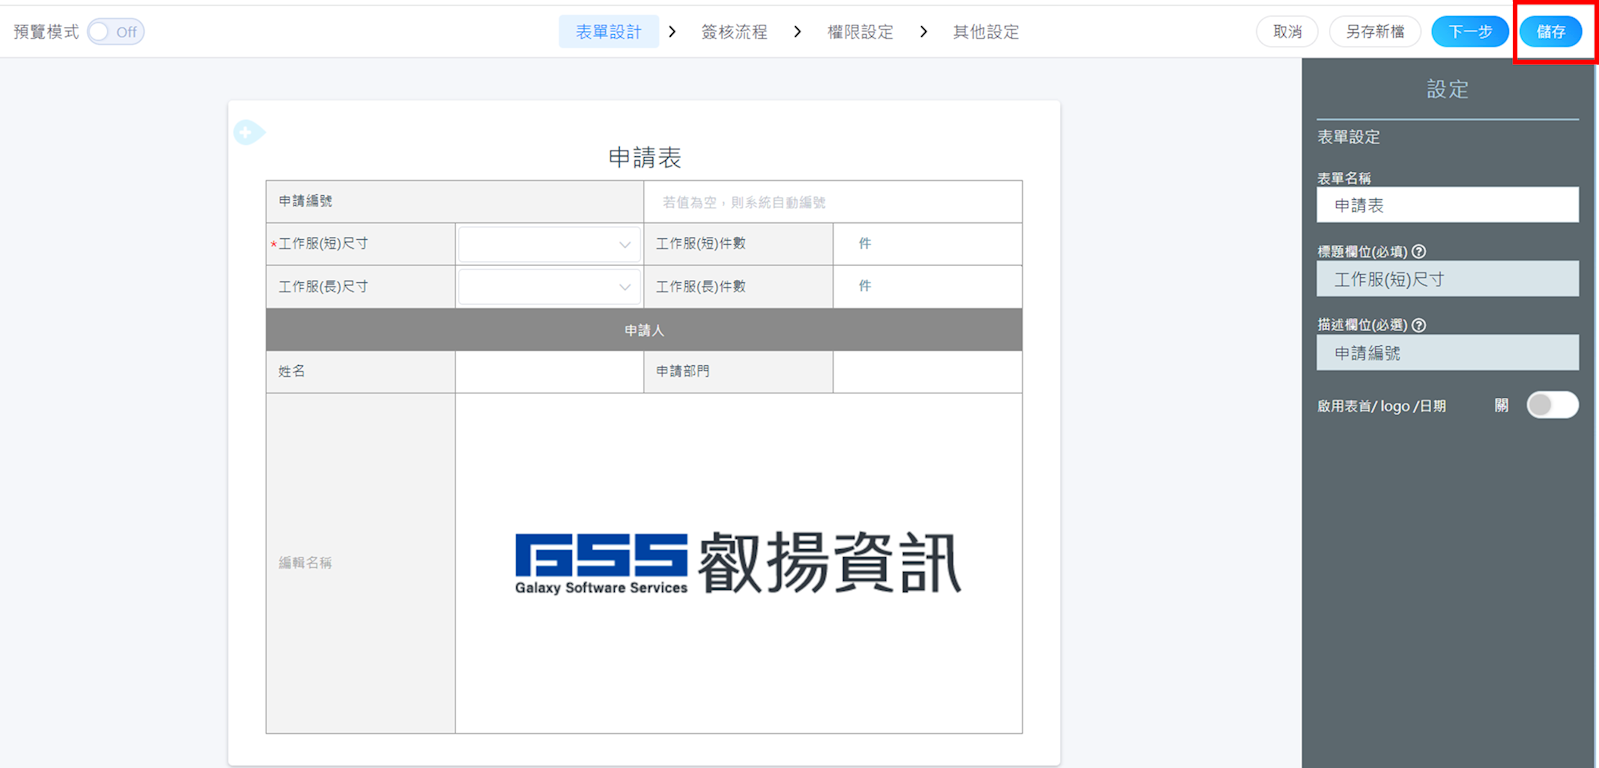
Task: Click the empty 姓名 value cell
Action: pyautogui.click(x=549, y=372)
